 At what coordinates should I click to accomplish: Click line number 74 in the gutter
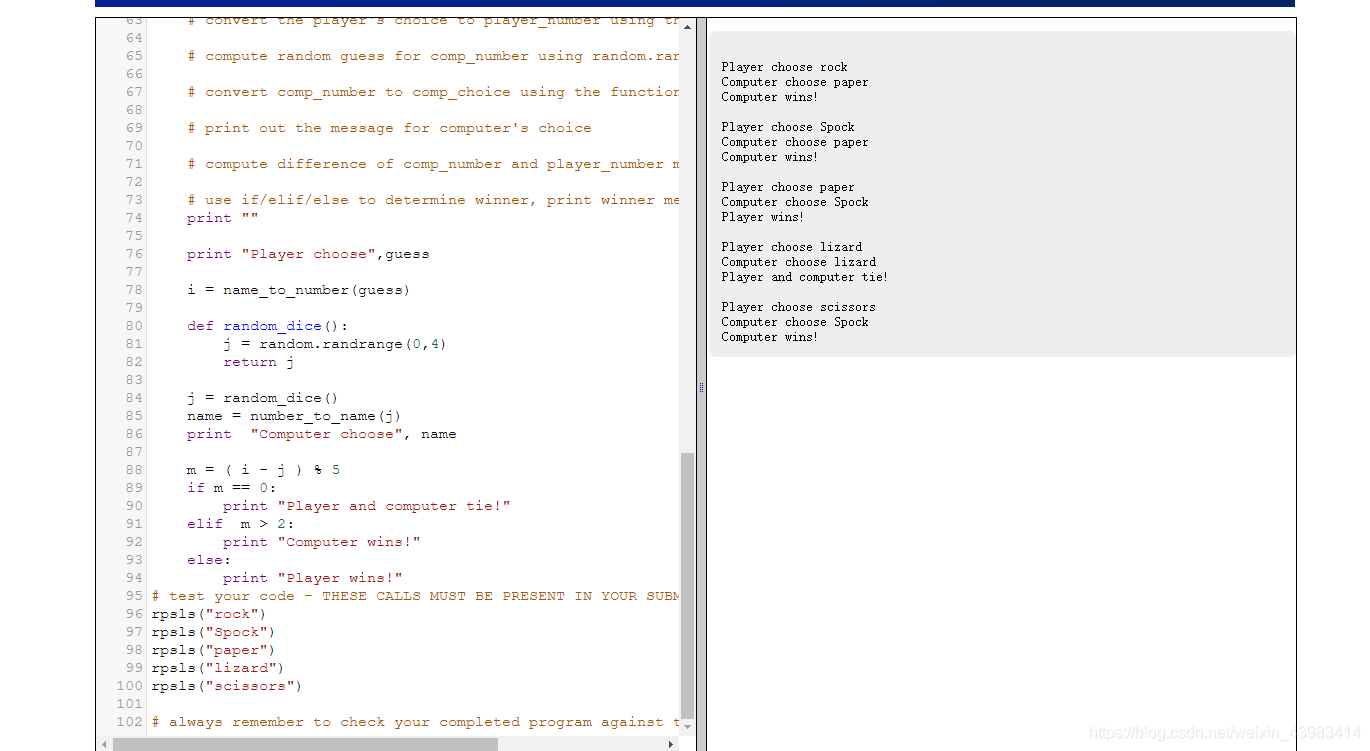click(x=134, y=218)
